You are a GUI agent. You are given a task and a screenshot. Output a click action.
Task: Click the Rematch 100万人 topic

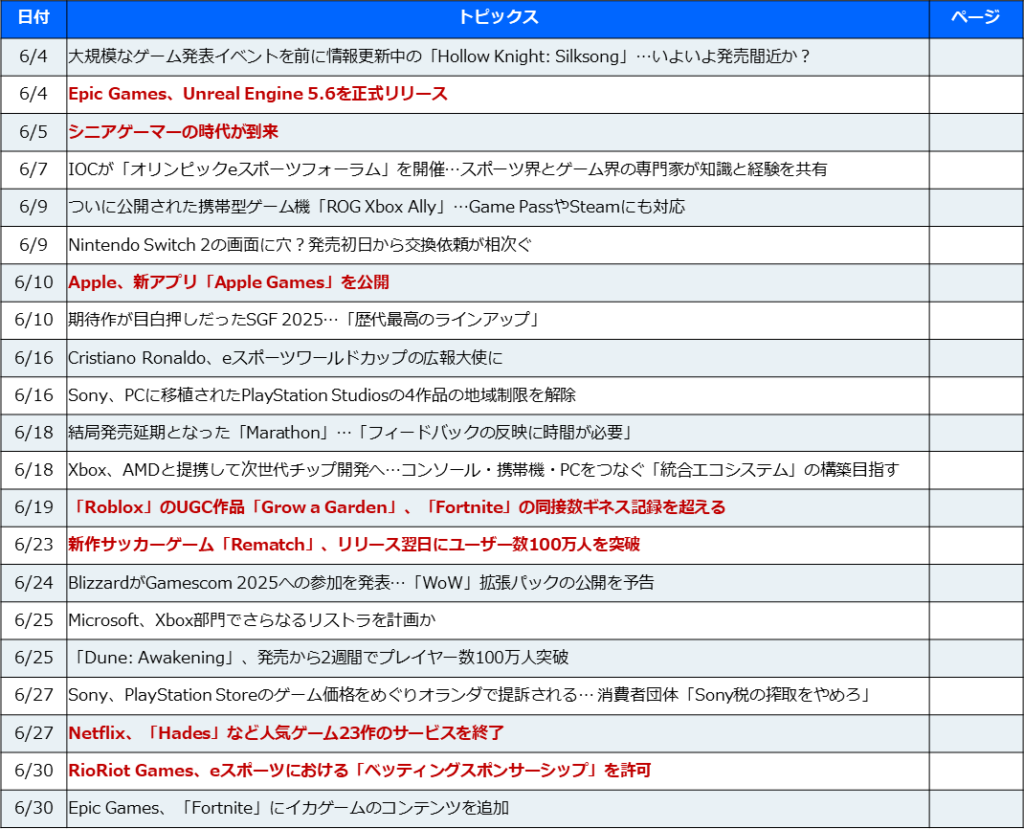354,545
